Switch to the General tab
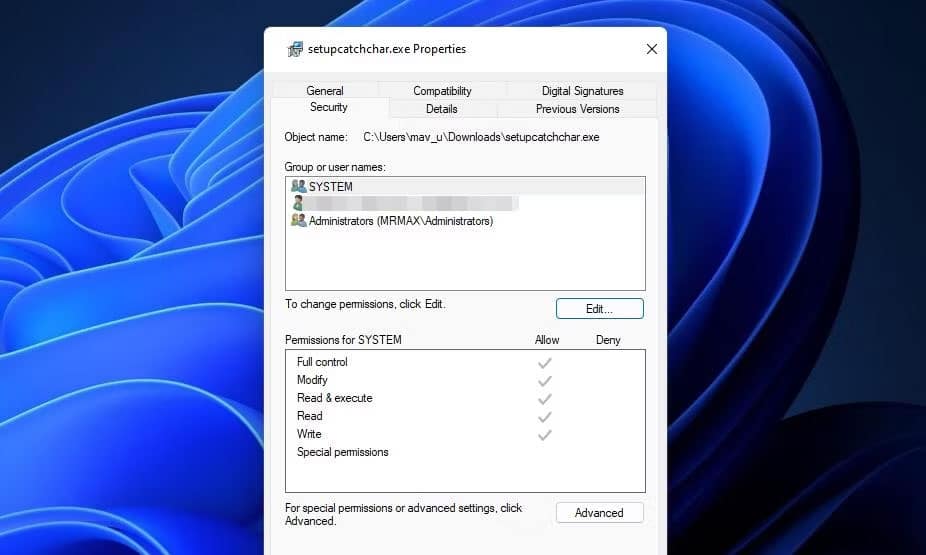This screenshot has width=926, height=555. pos(325,90)
